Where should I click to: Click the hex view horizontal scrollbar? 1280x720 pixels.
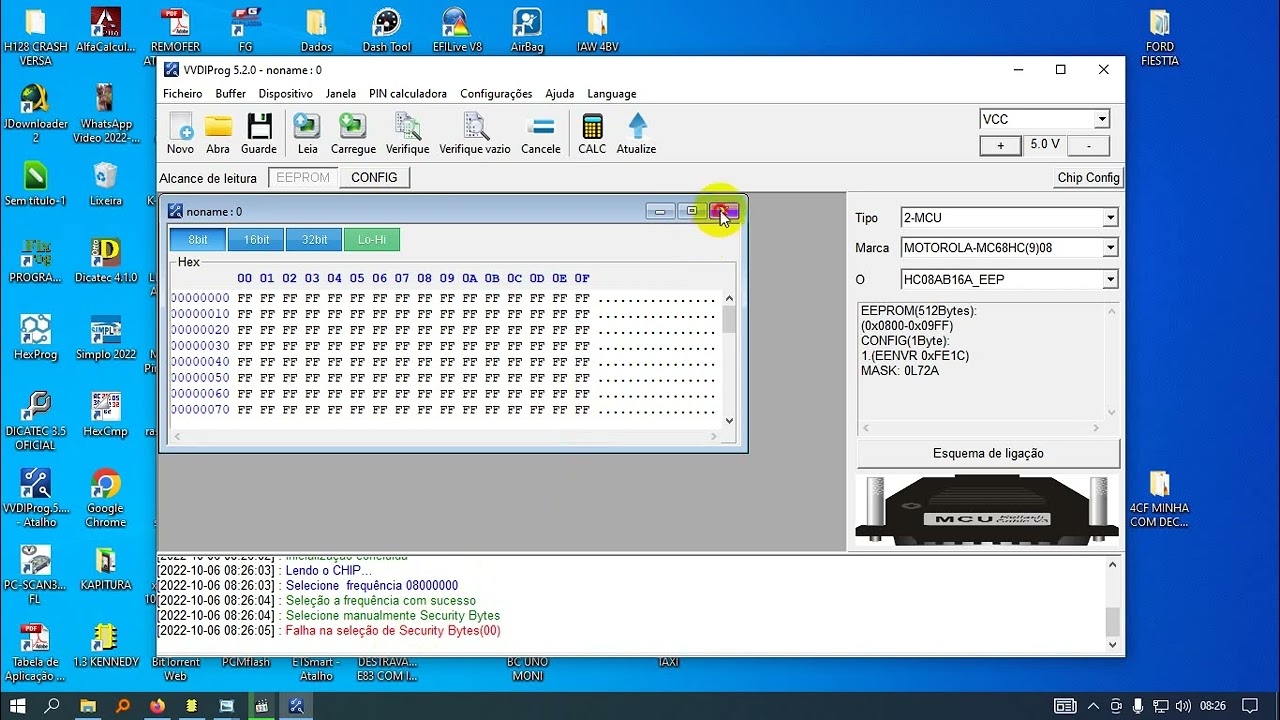[445, 436]
